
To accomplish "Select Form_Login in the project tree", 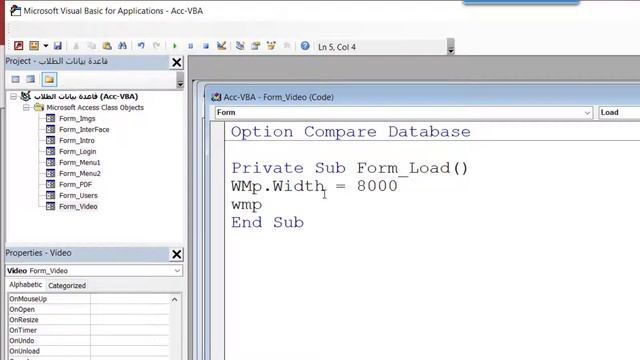I will coord(78,151).
